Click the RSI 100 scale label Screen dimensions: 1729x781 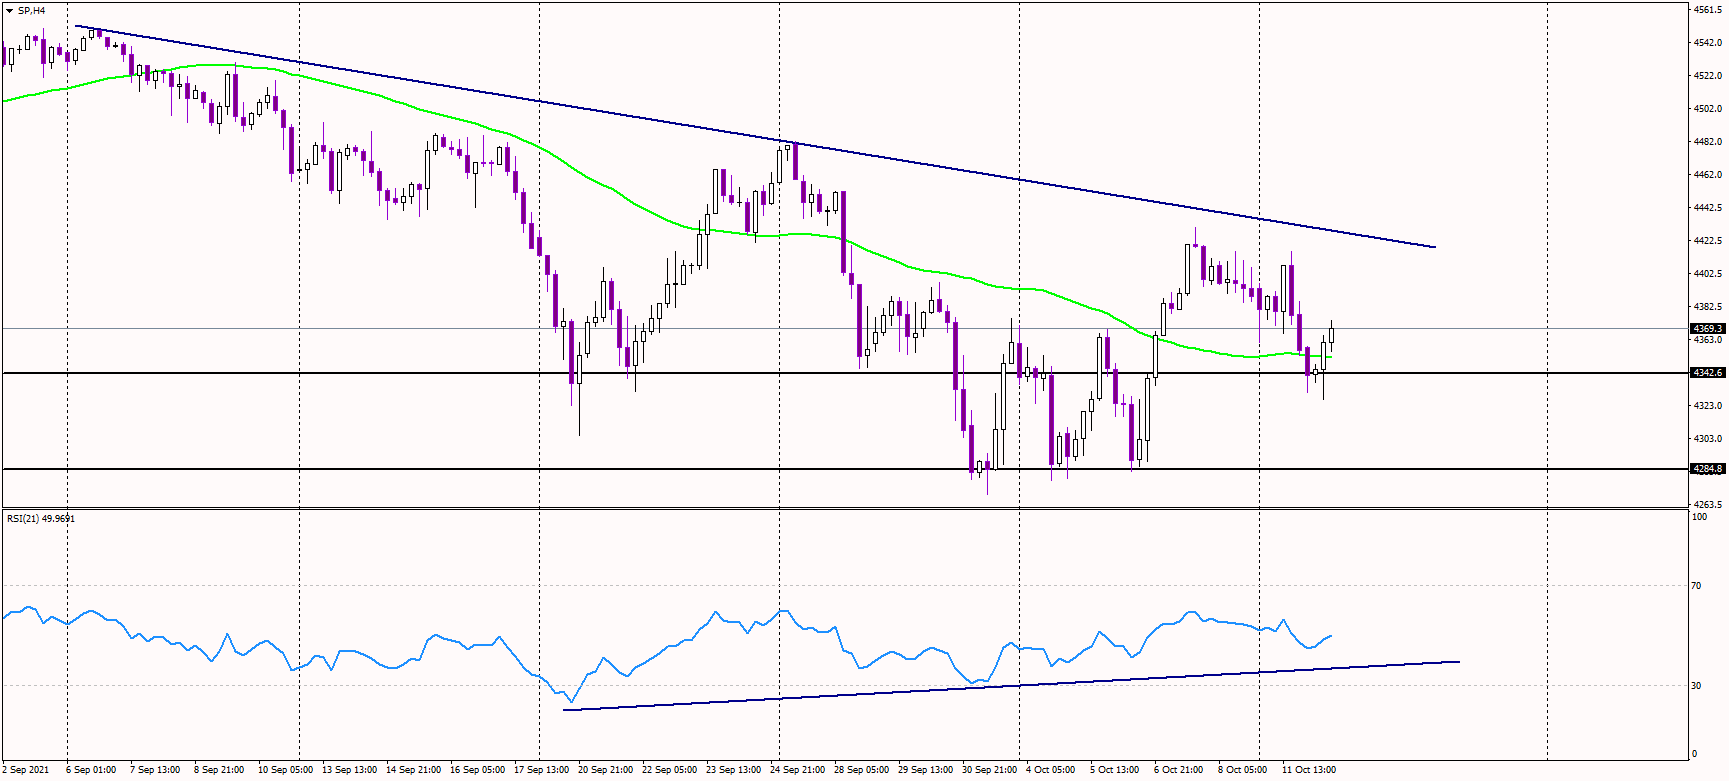(1699, 517)
